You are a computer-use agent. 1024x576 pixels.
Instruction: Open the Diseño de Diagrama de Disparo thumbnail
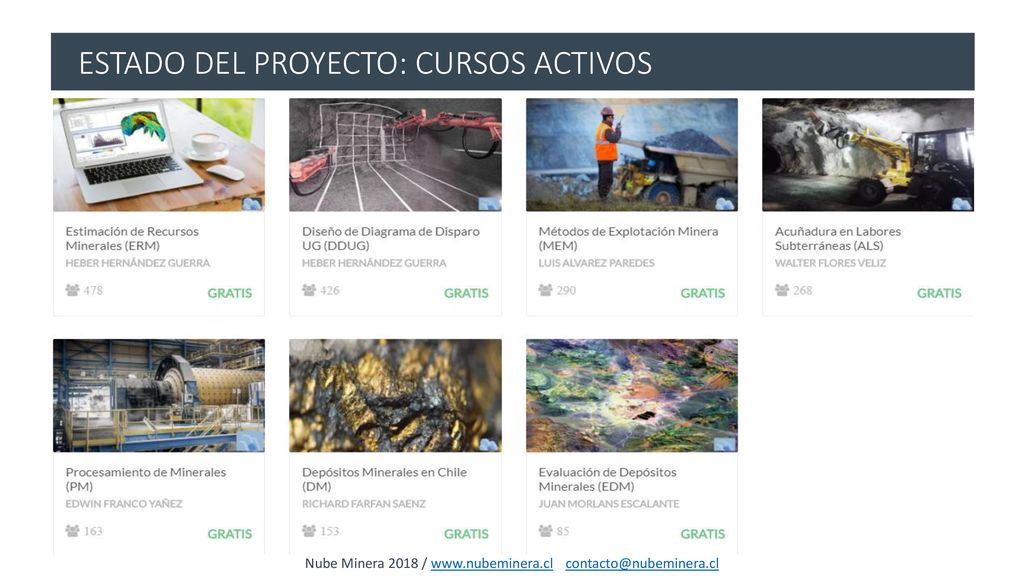click(x=395, y=155)
